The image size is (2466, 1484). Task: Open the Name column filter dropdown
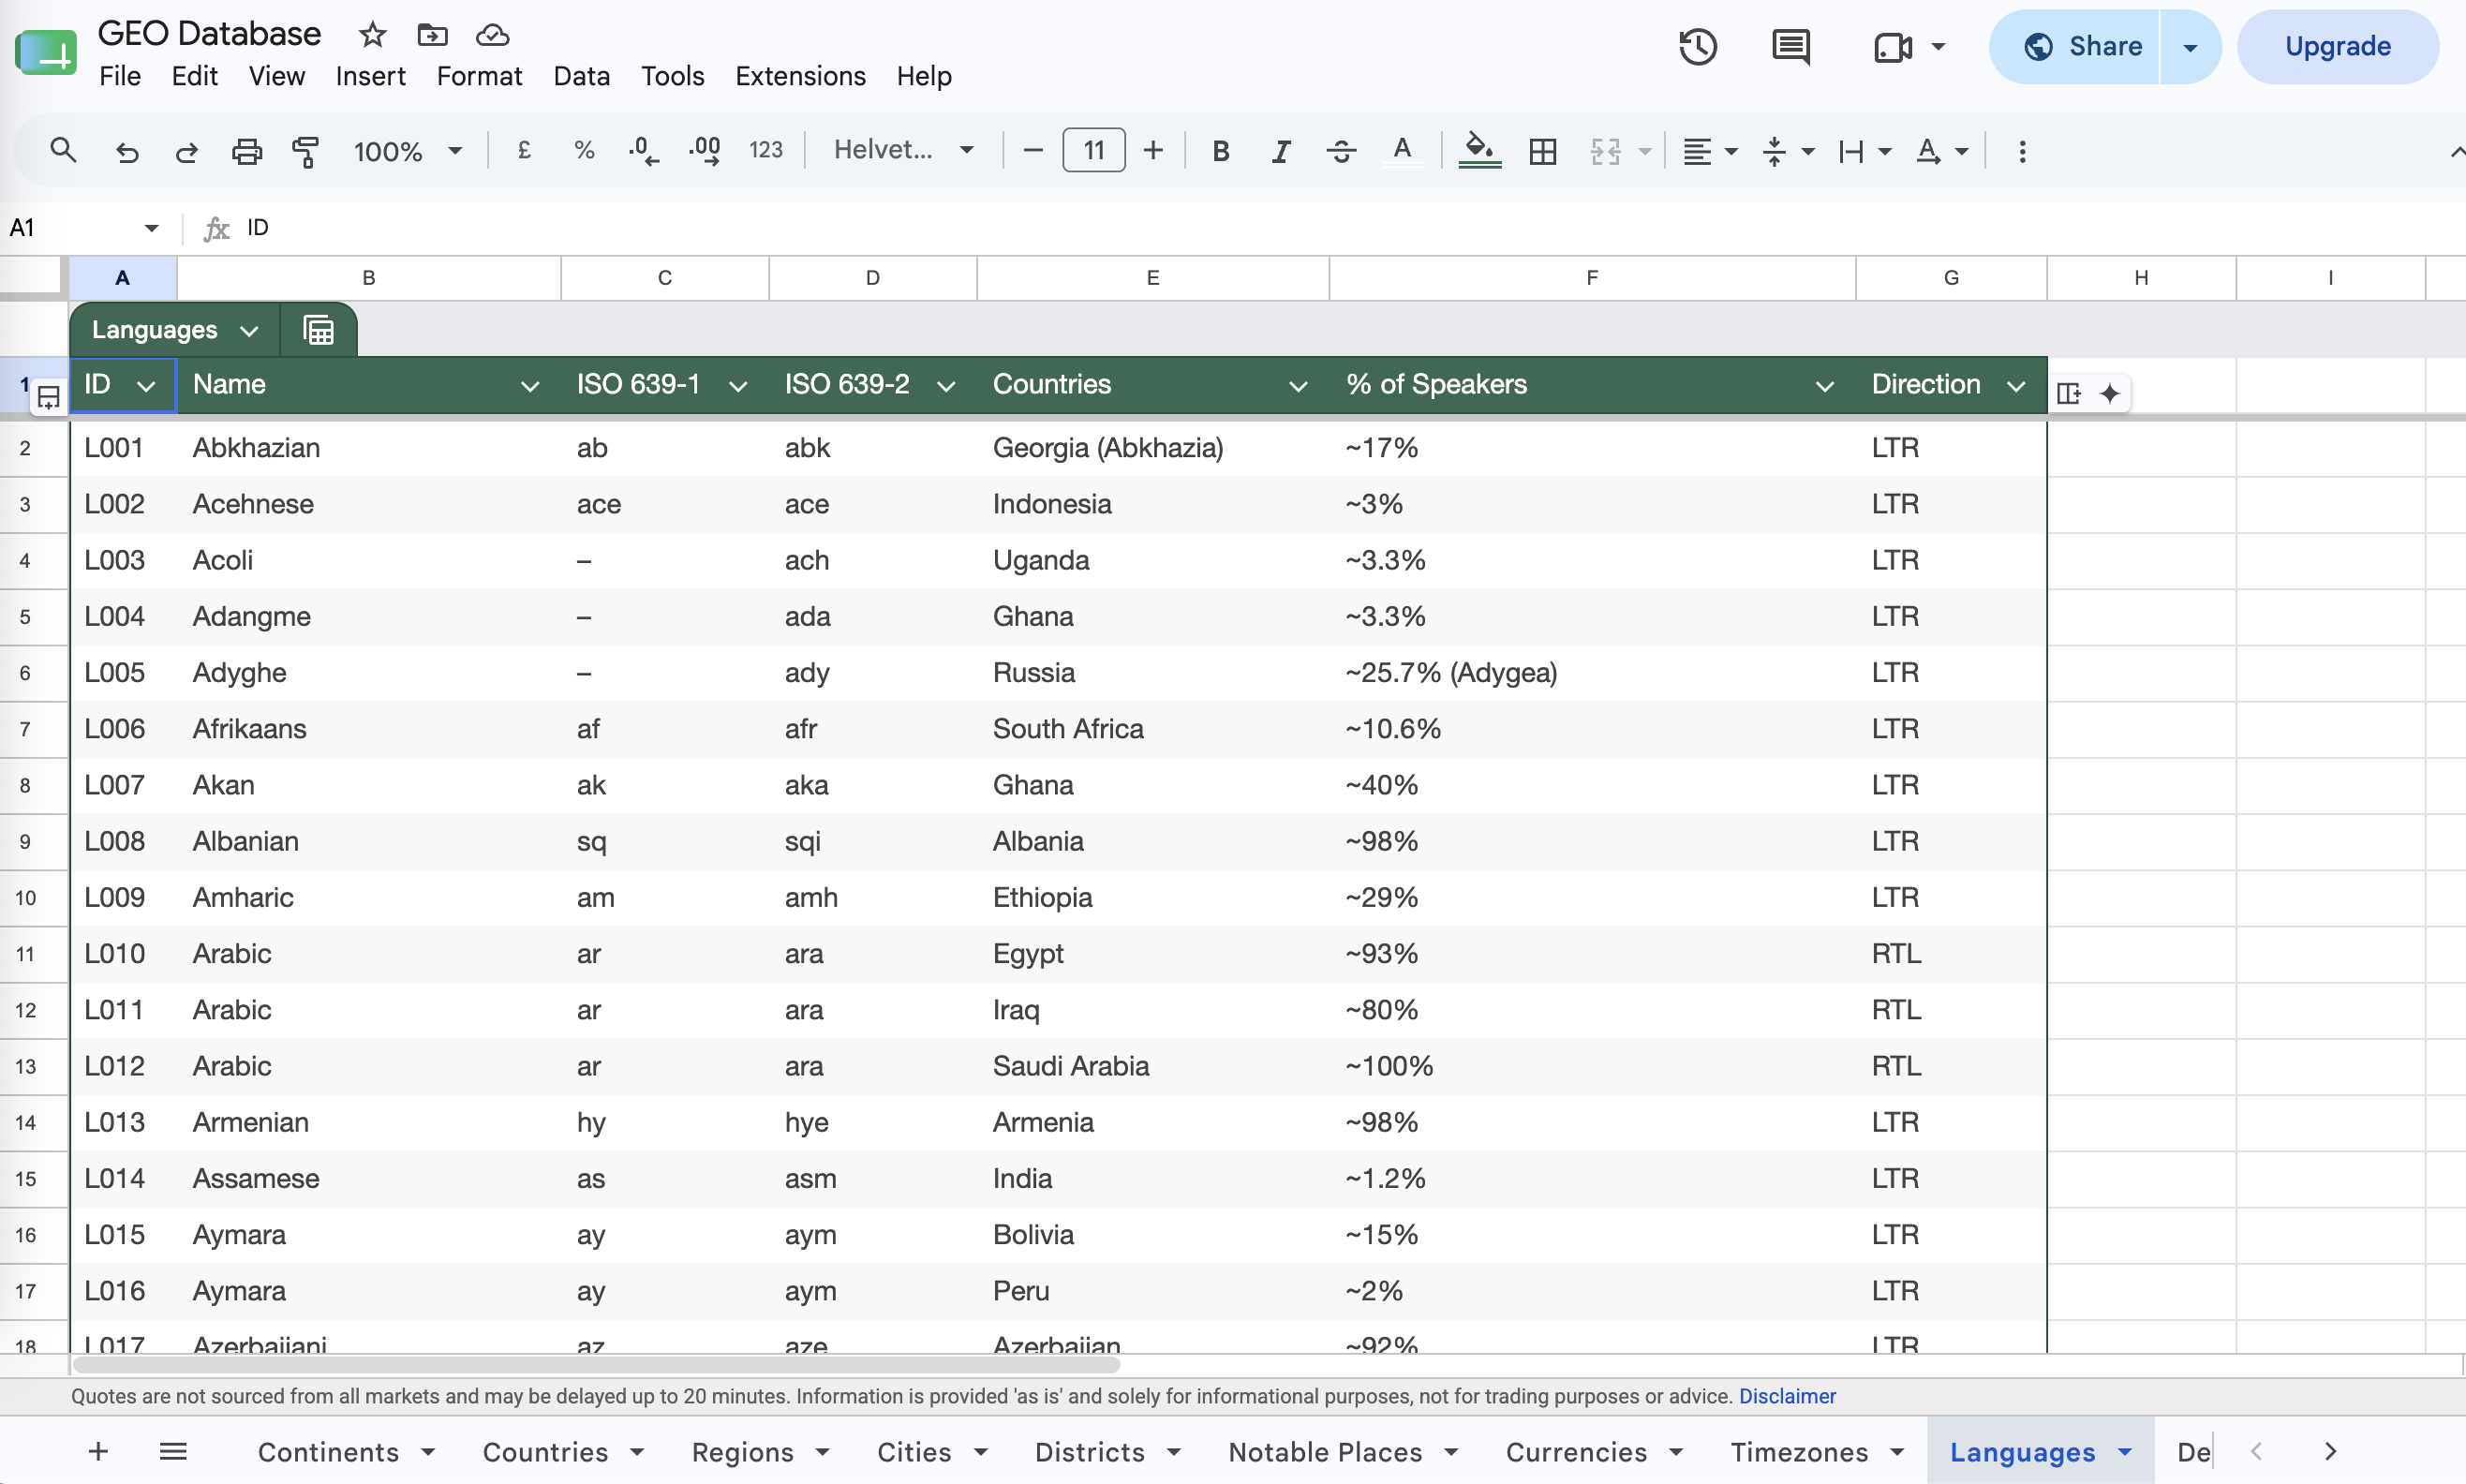(530, 386)
